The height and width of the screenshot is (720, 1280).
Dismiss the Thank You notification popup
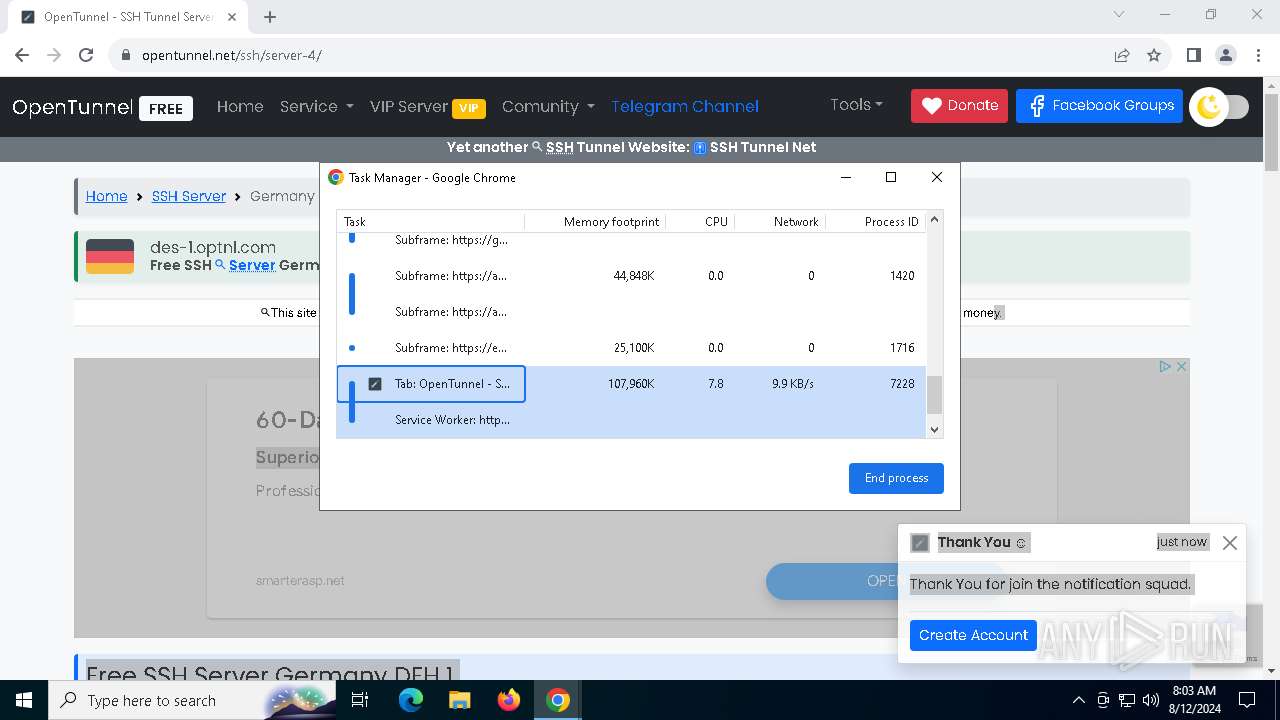tap(1230, 543)
